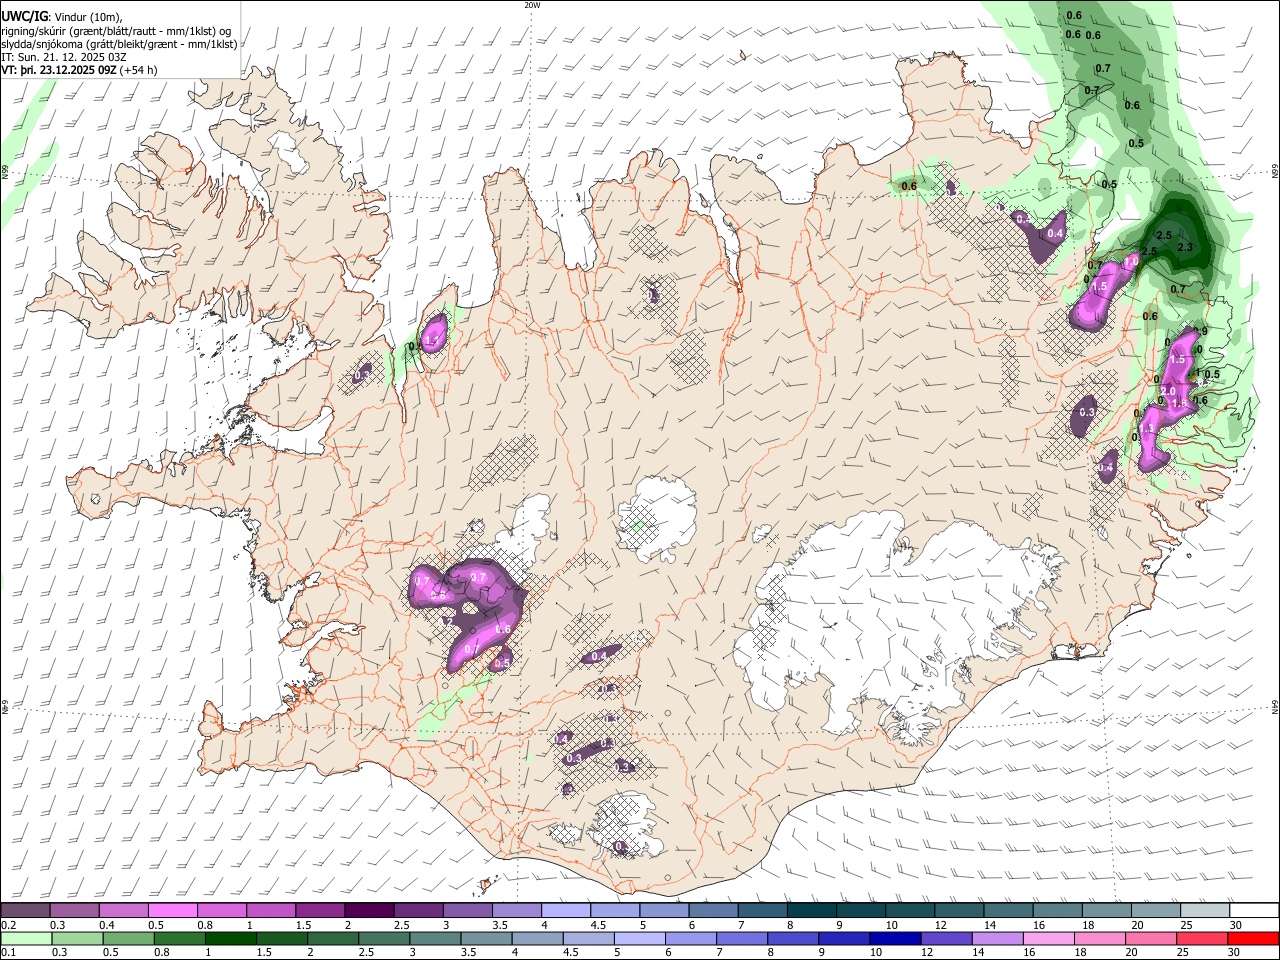Select the 'slydda/snjókoma' legend description line
Image resolution: width=1280 pixels, height=960 pixels.
coord(119,44)
